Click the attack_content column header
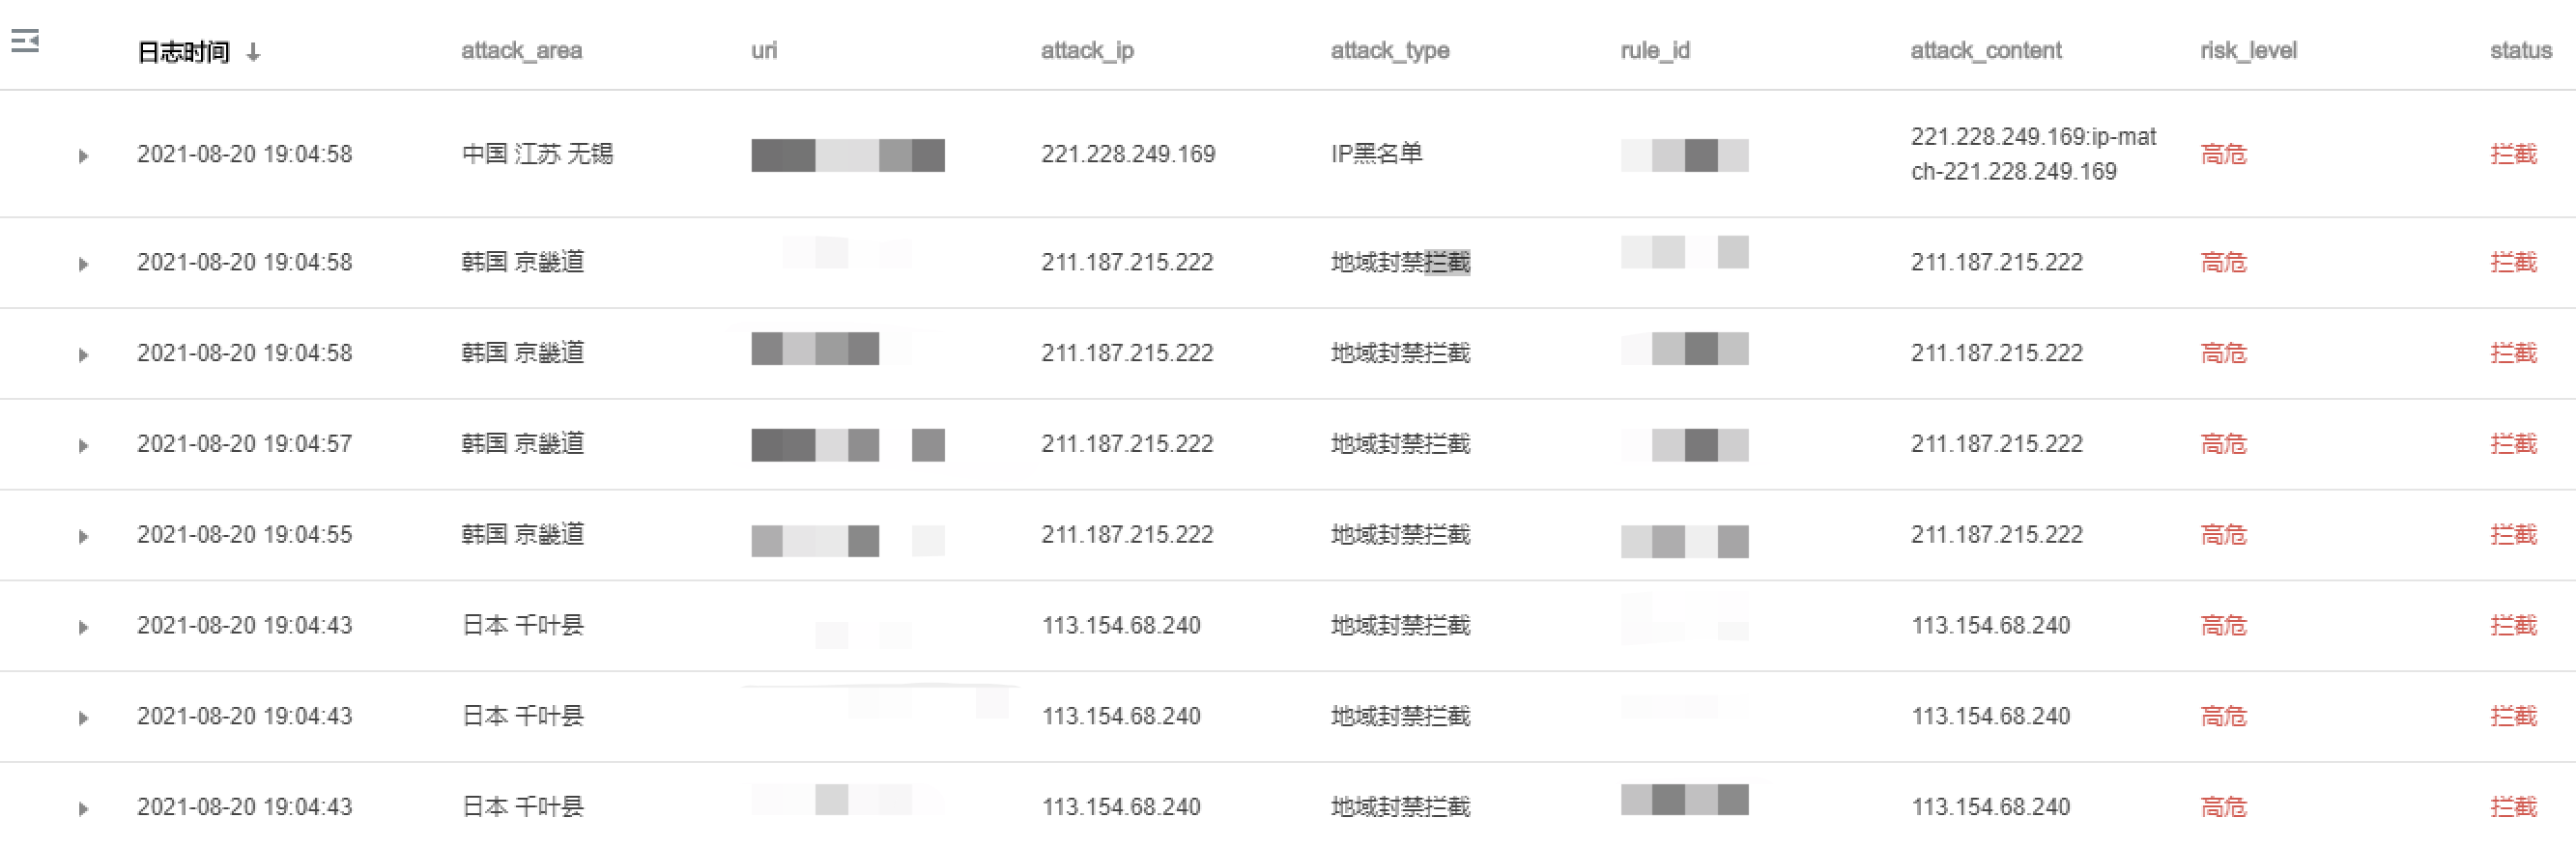Image resolution: width=2576 pixels, height=846 pixels. [1986, 50]
